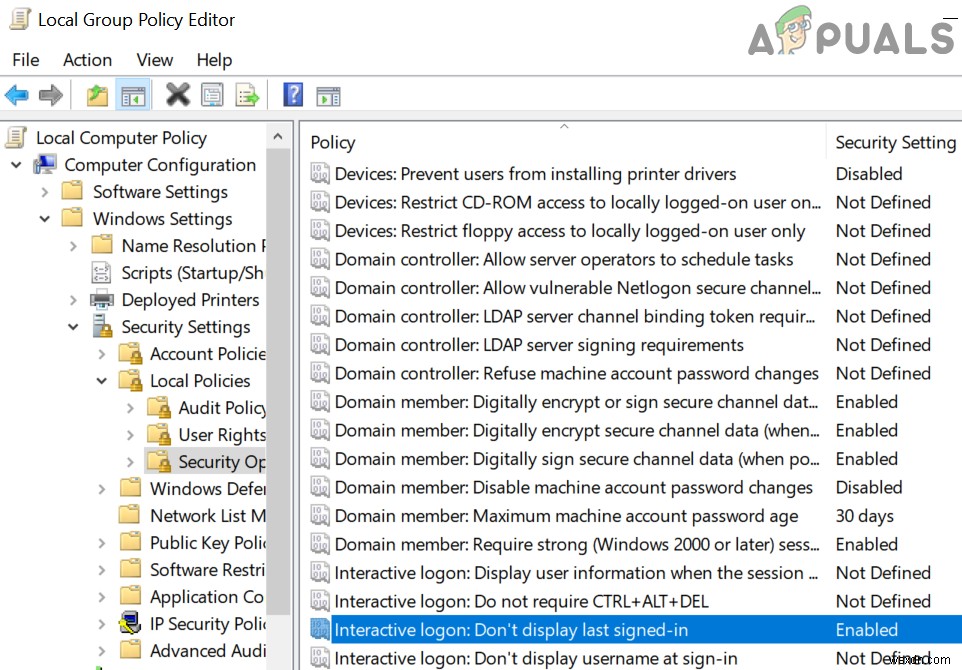Open the File menu
962x670 pixels.
(x=26, y=60)
